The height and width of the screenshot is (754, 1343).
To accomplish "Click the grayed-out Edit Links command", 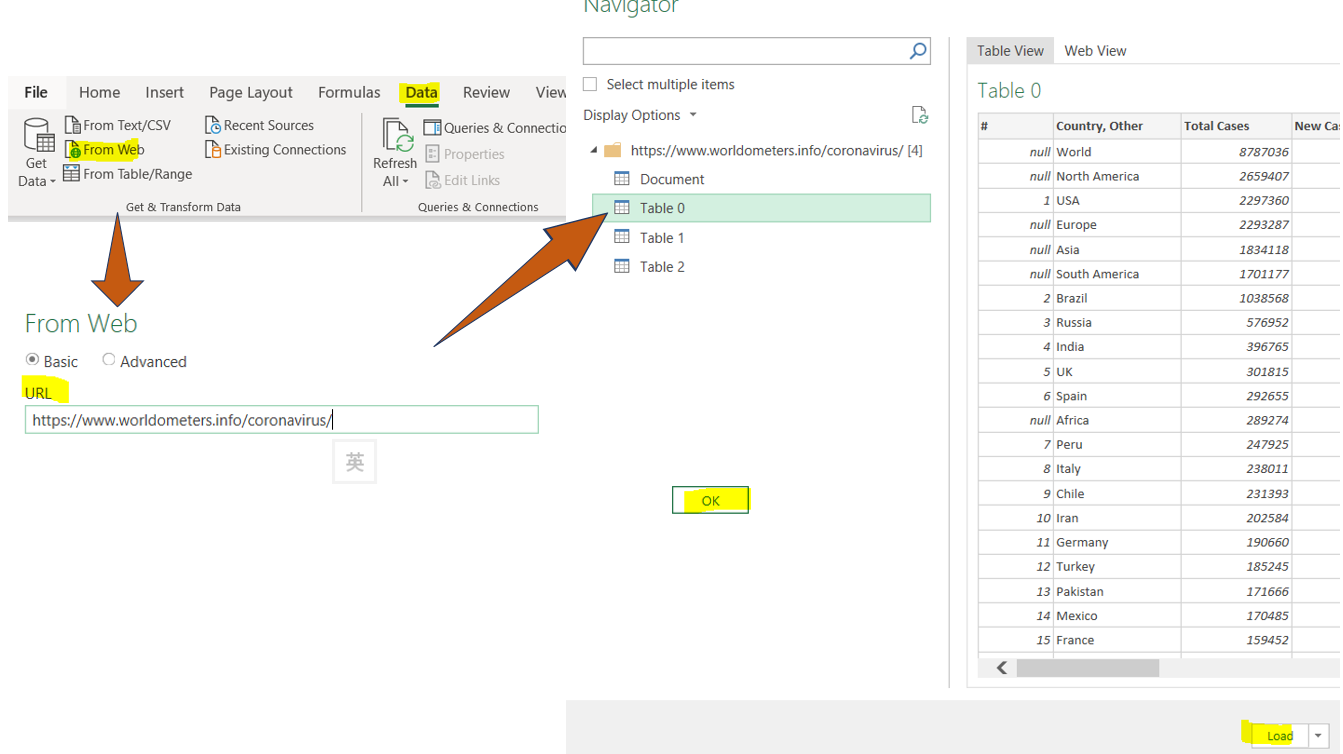I will tap(462, 180).
